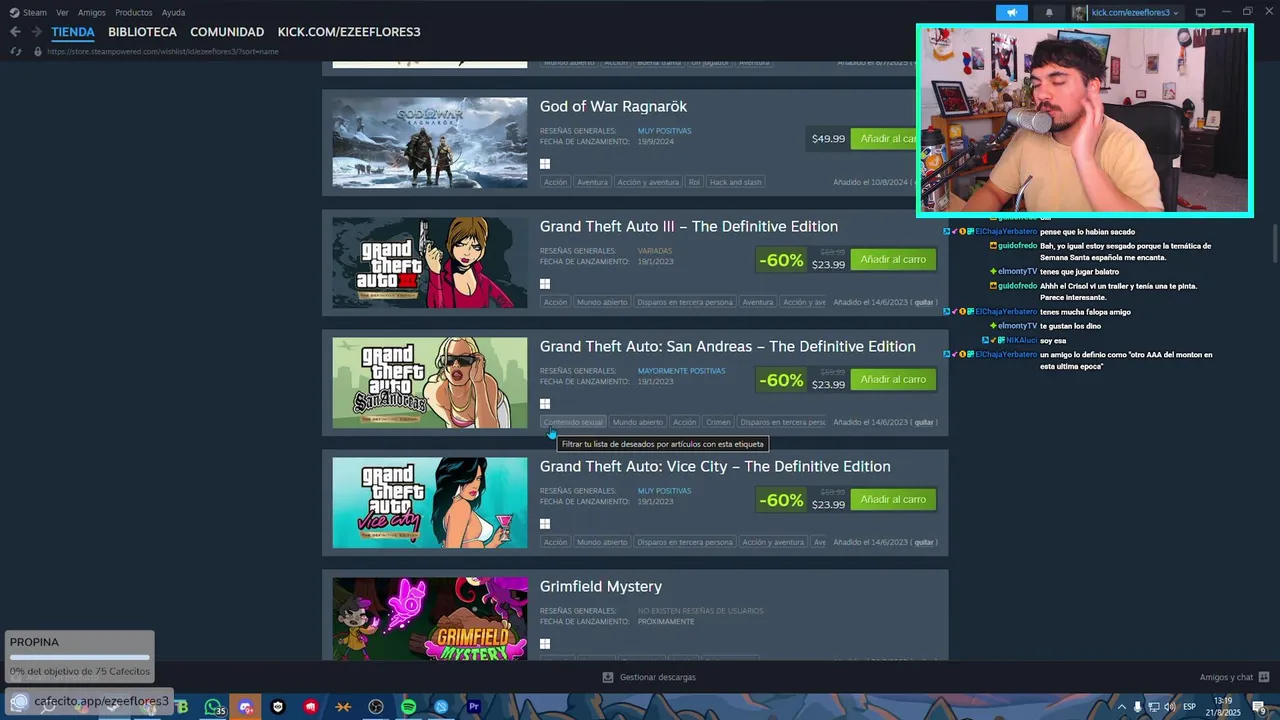
Task: Open the KICK.COM/EZEEFLORES3 profile tab
Action: (x=349, y=32)
